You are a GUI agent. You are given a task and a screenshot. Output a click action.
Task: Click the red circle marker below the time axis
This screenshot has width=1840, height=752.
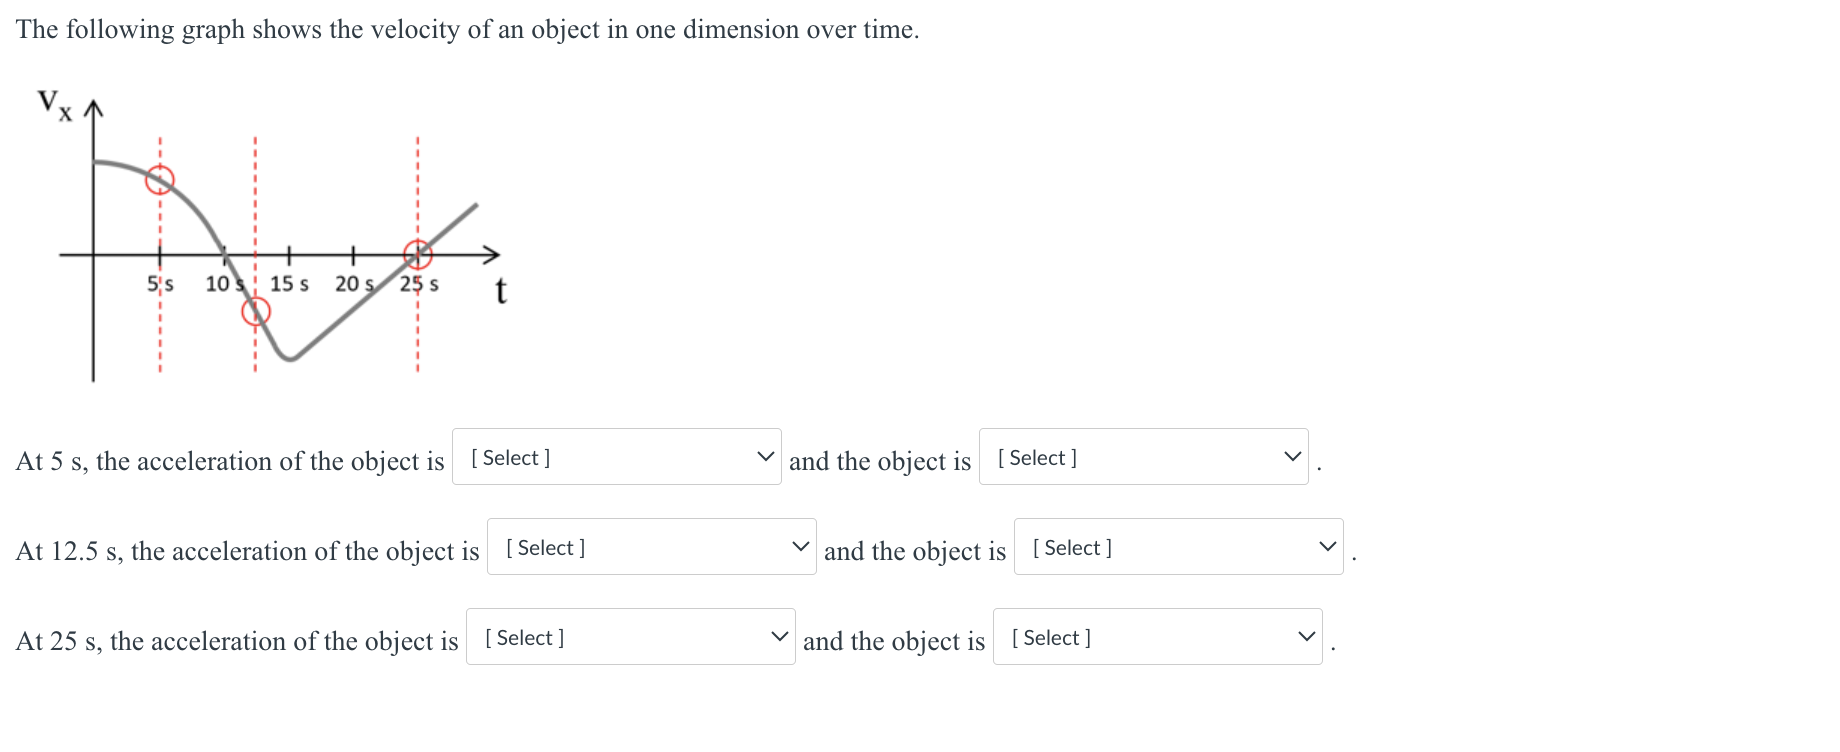pyautogui.click(x=256, y=312)
